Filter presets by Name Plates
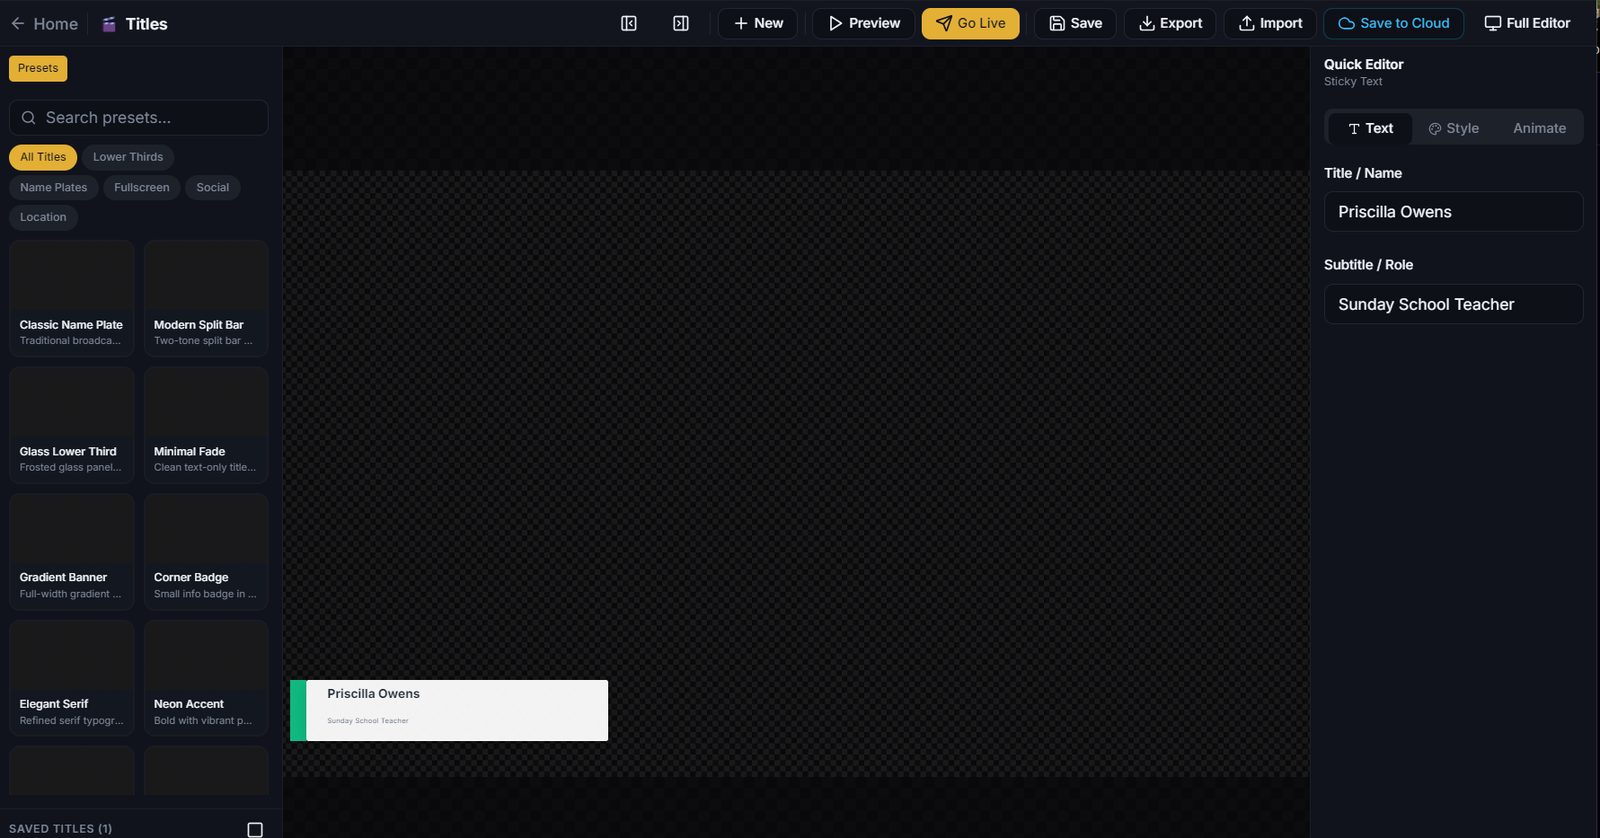Viewport: 1600px width, 838px height. tap(54, 187)
